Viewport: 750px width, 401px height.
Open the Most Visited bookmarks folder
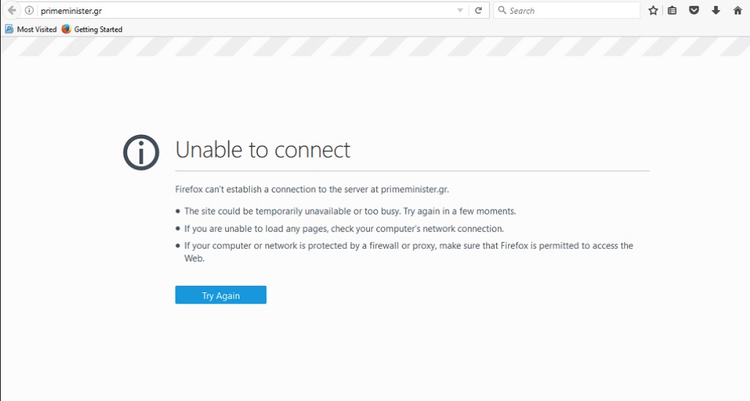tap(31, 29)
